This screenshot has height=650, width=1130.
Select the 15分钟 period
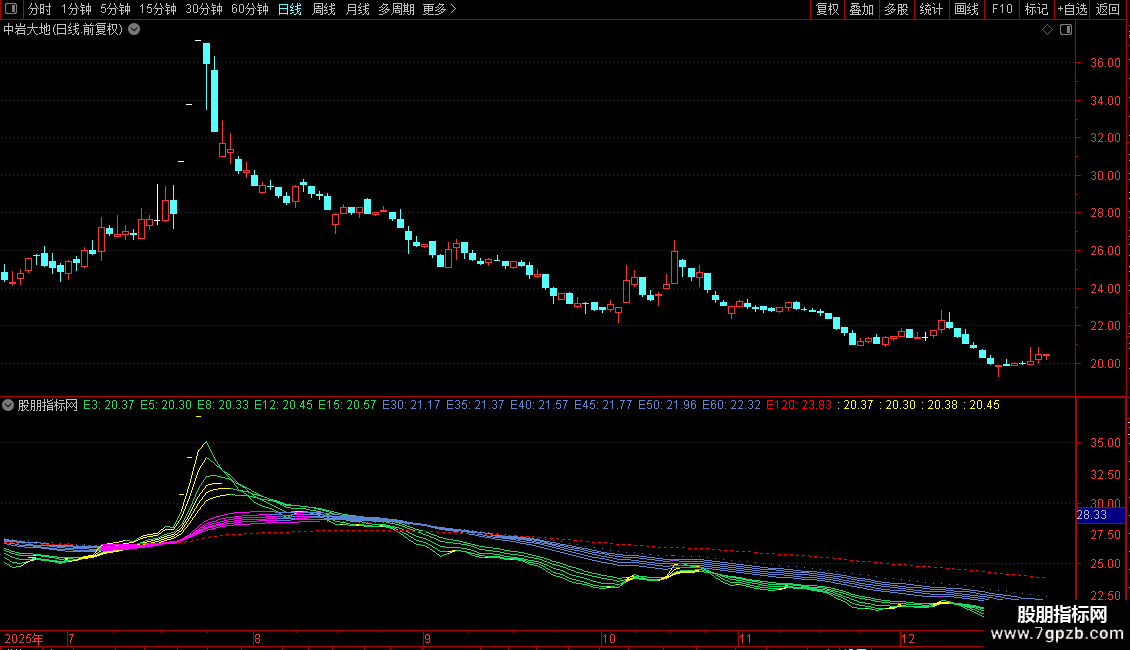pos(158,9)
